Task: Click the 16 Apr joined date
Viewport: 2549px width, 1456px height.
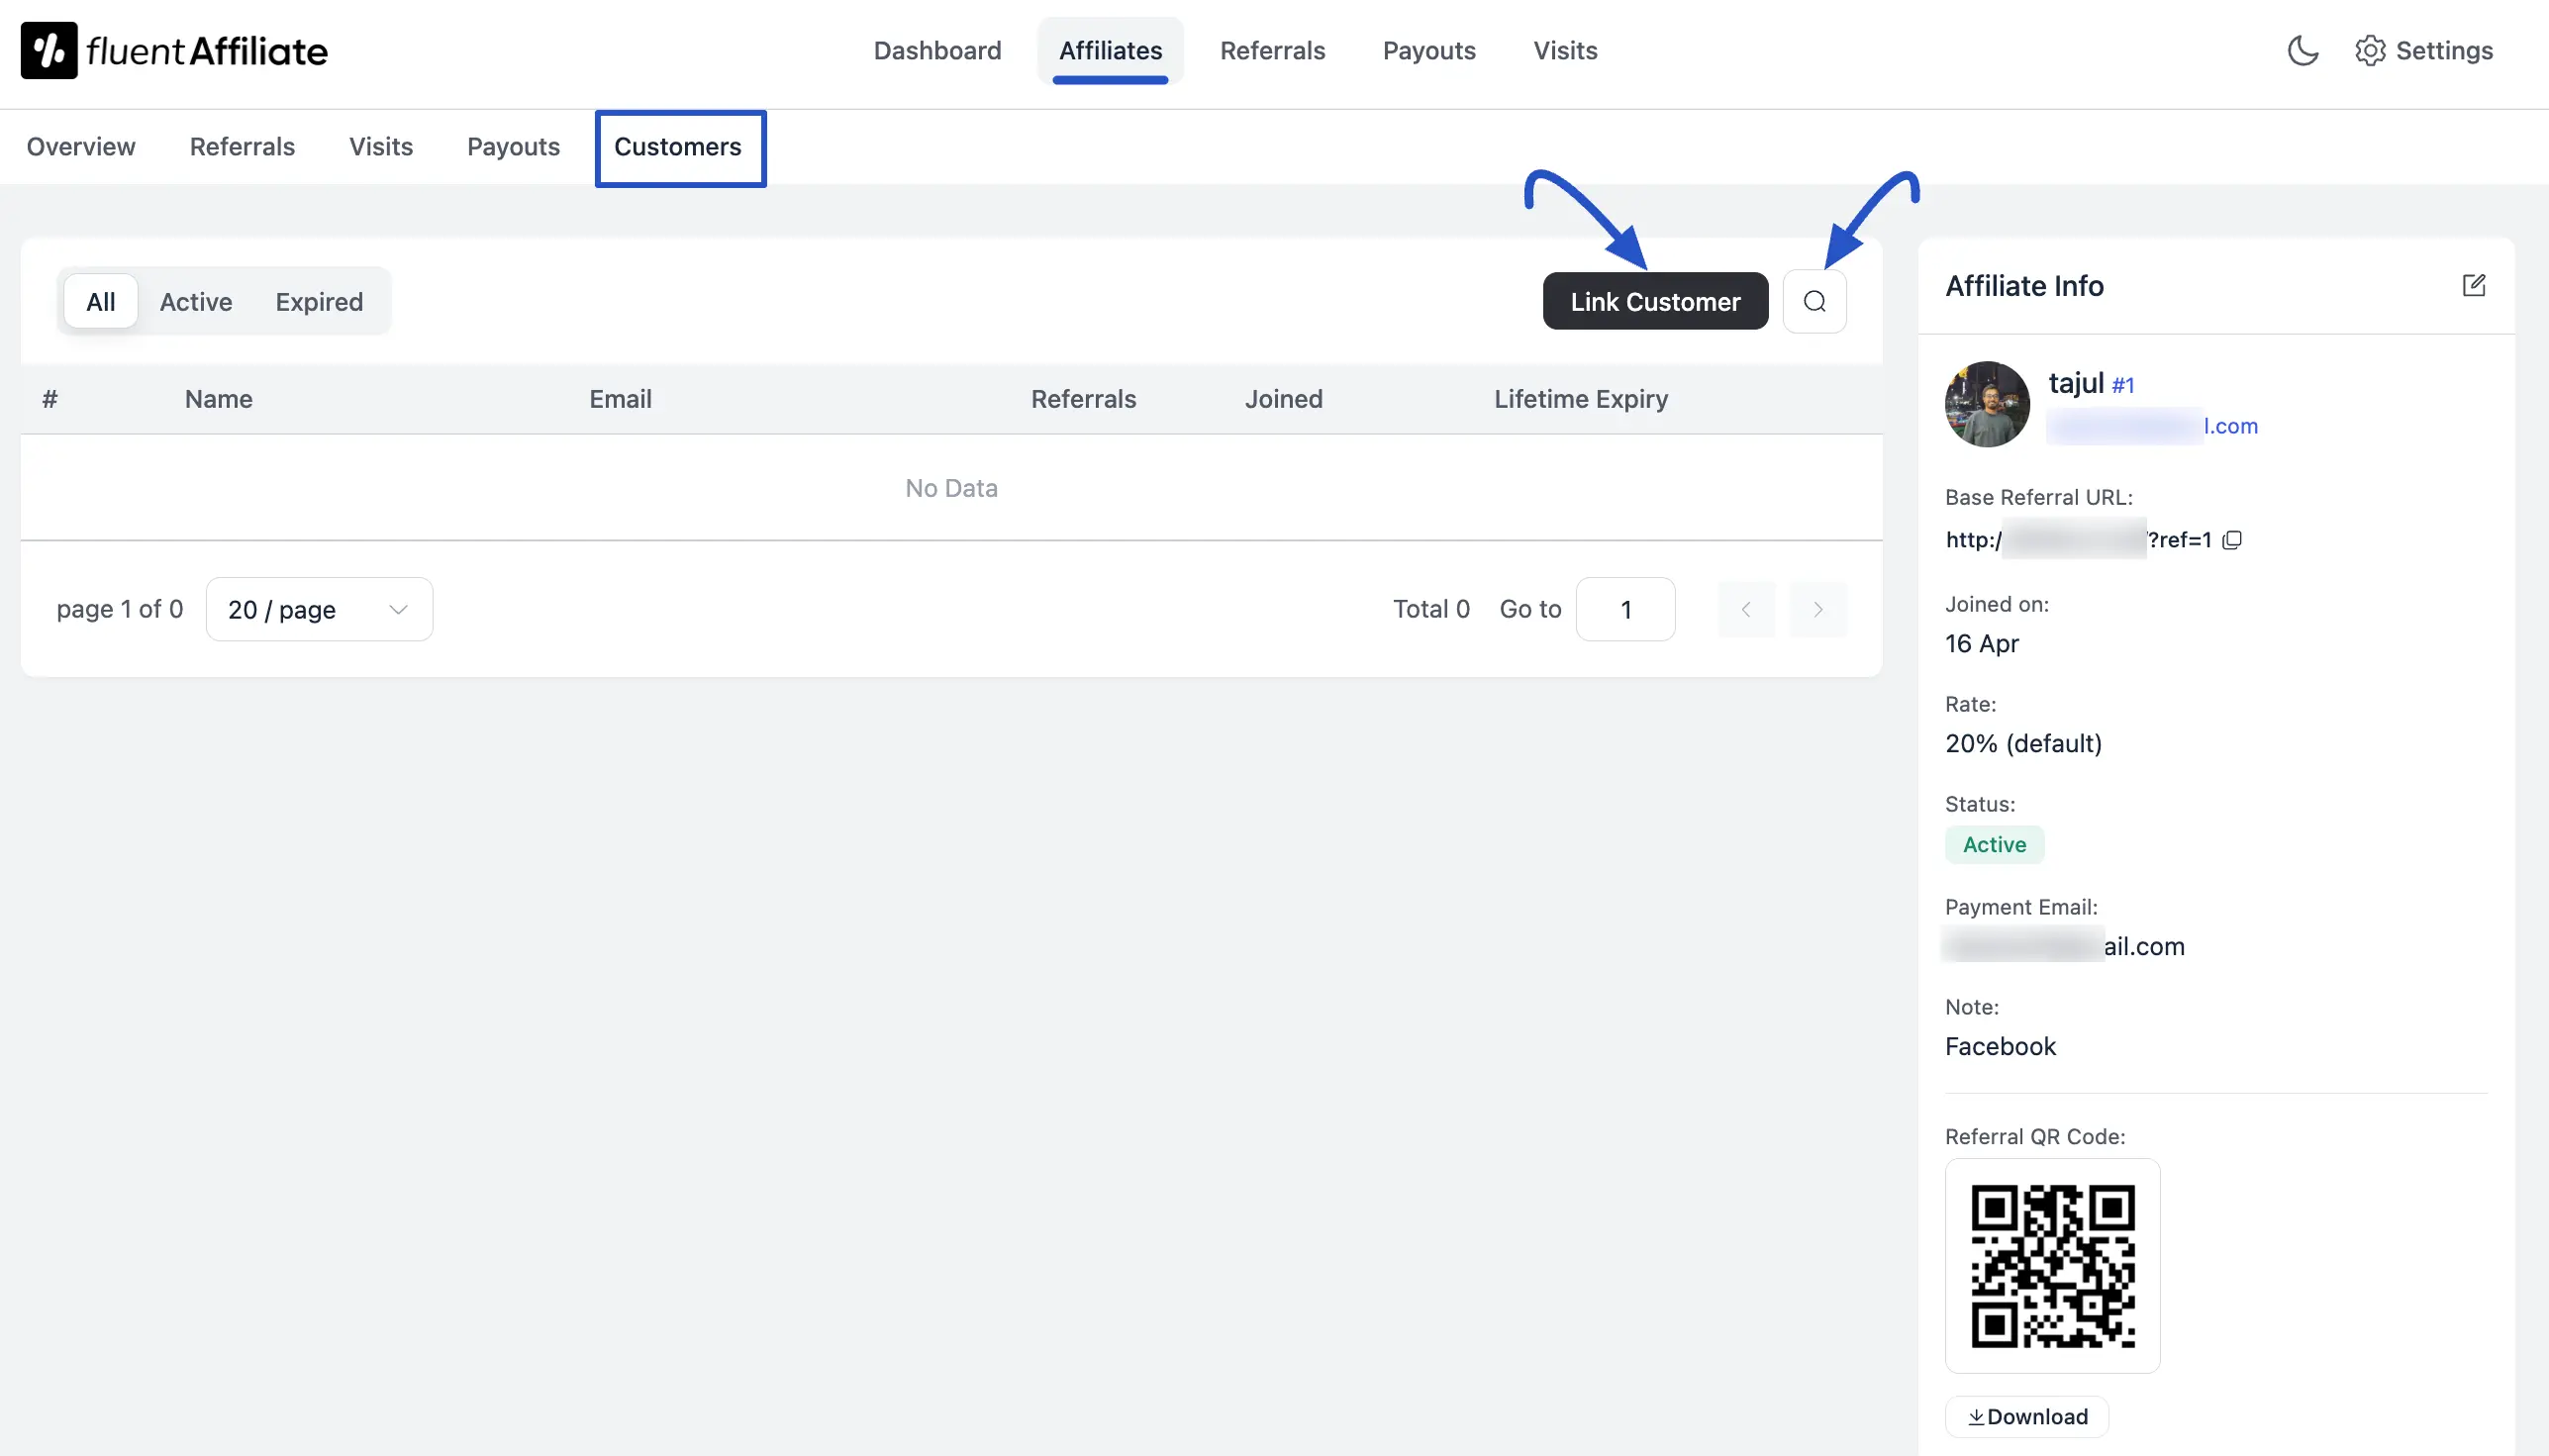Action: point(1981,643)
